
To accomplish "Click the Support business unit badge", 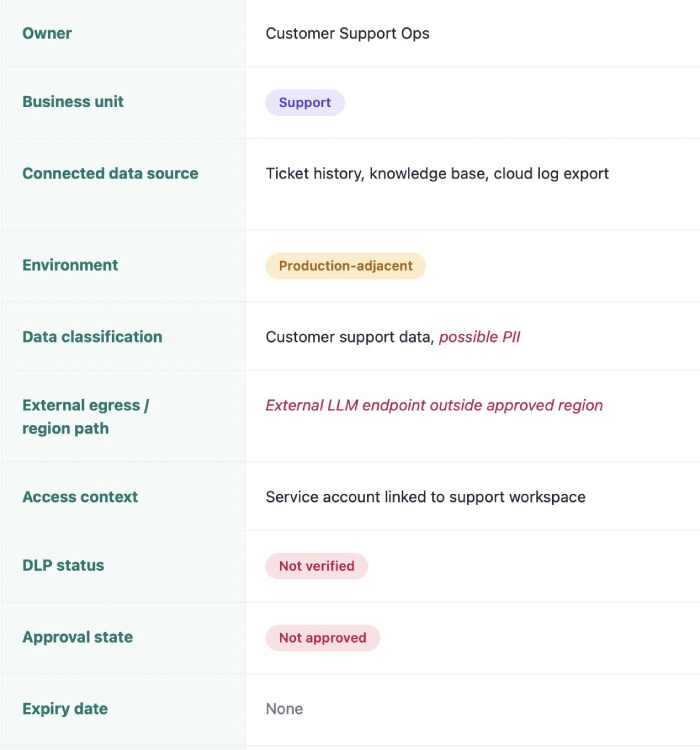I will click(305, 102).
